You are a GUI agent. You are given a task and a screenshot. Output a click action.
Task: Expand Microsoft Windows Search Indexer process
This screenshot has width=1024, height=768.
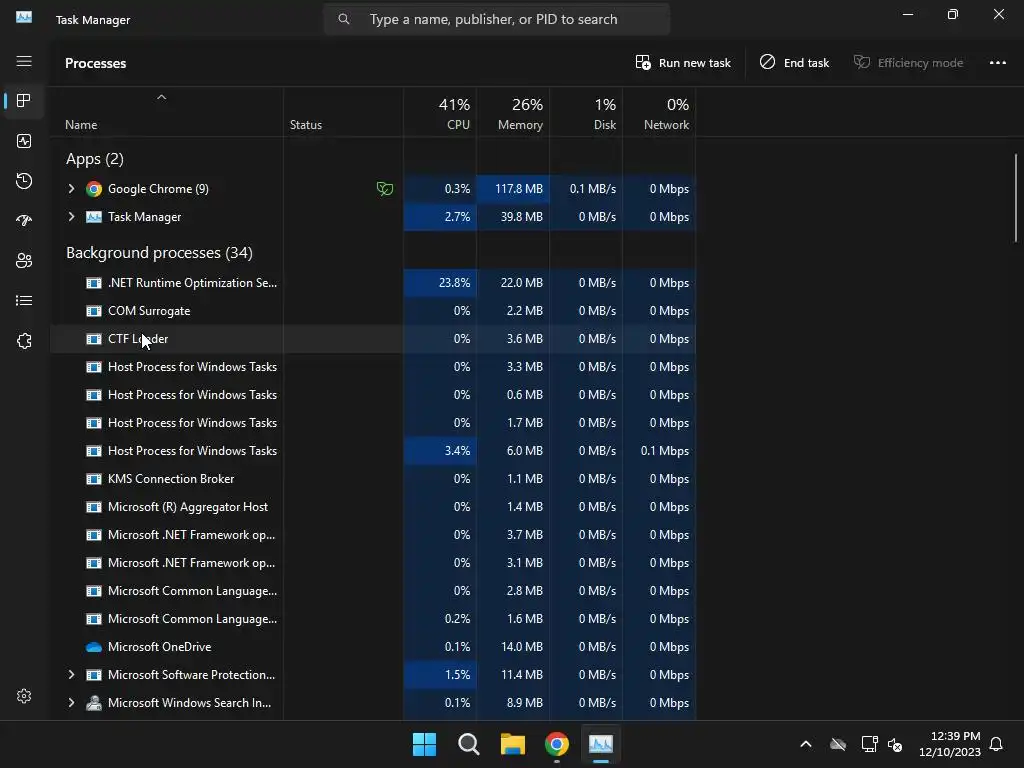[71, 703]
